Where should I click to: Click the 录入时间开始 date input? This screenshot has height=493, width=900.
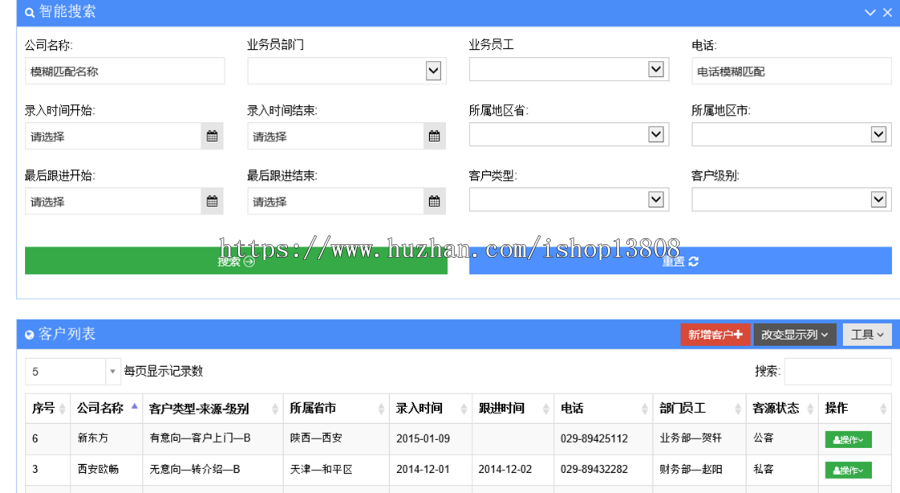click(114, 137)
